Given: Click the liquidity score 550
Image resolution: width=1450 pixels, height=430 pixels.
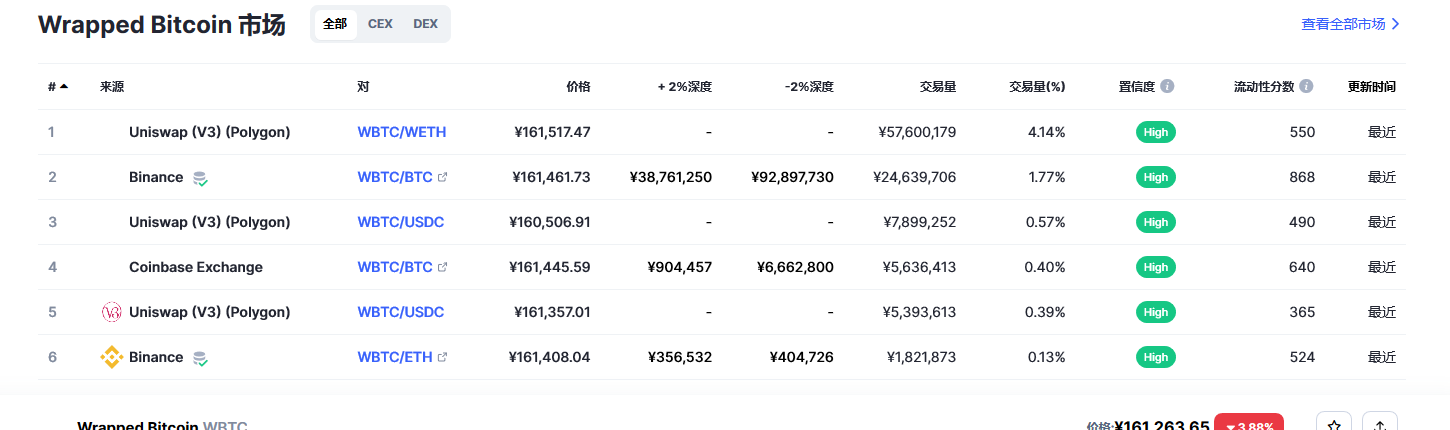Looking at the screenshot, I should click(x=1303, y=132).
